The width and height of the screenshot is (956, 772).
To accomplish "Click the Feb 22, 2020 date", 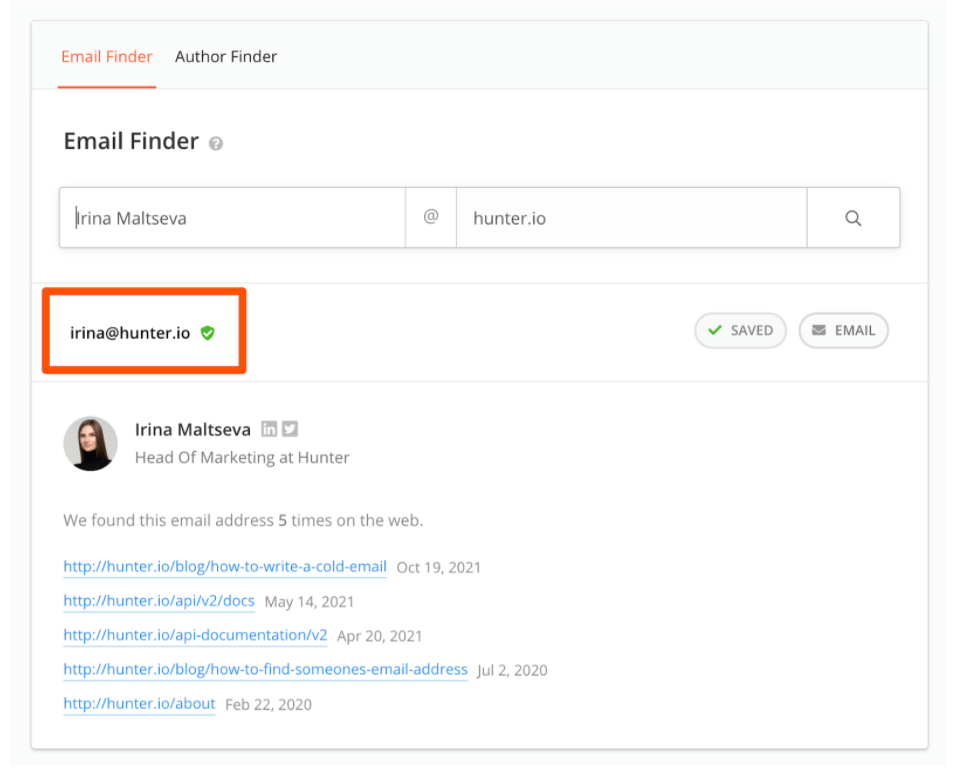I will 268,704.
